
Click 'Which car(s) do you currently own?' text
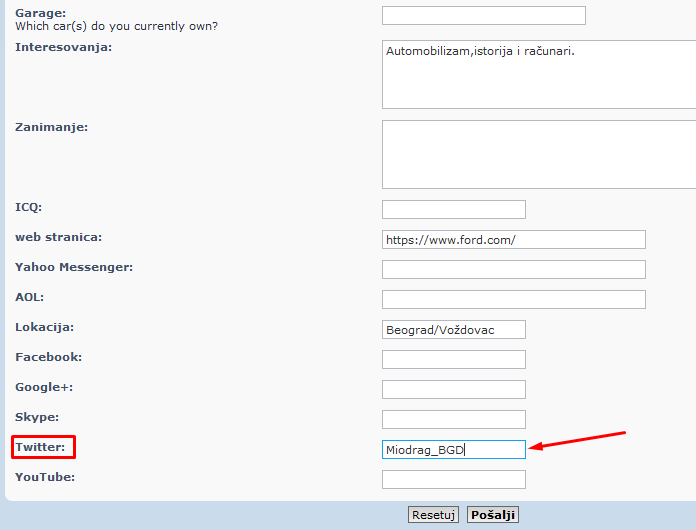pos(116,26)
